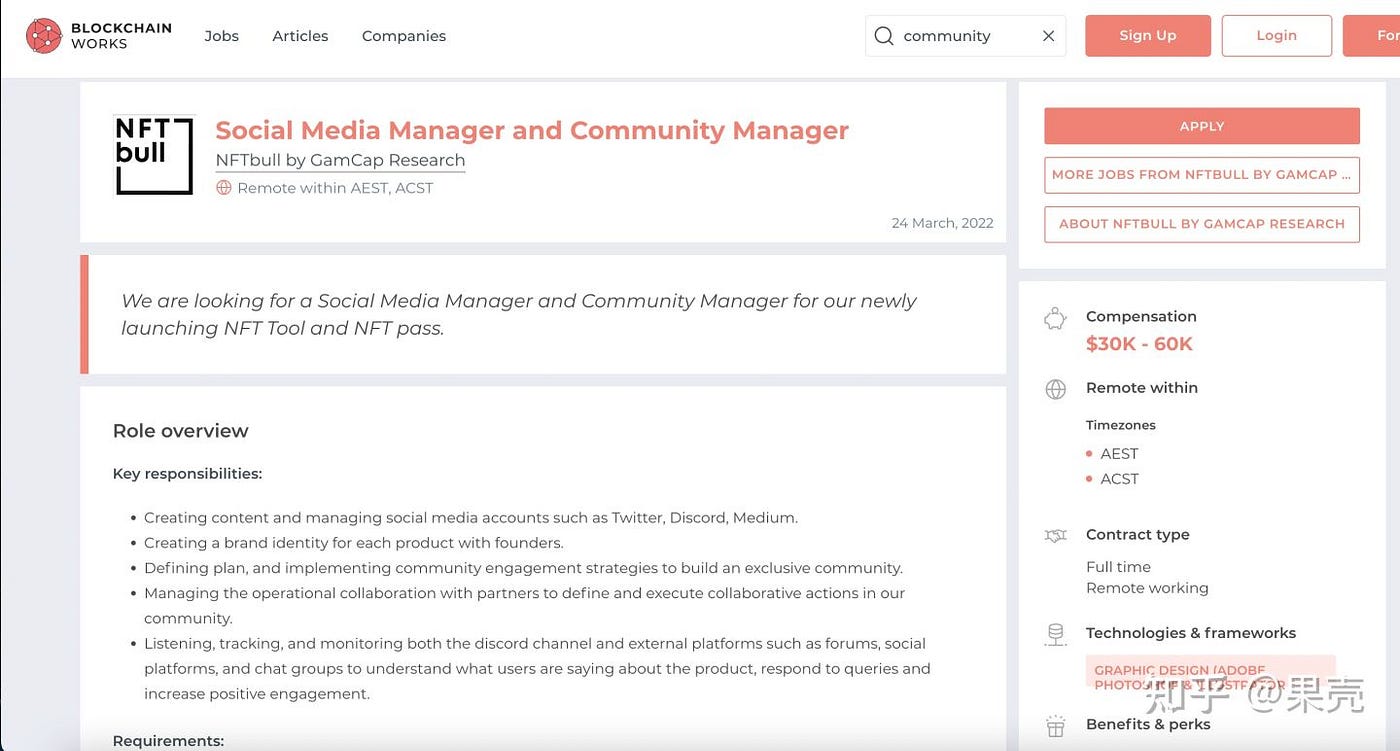Click the 24 March, 2022 date

pyautogui.click(x=942, y=223)
